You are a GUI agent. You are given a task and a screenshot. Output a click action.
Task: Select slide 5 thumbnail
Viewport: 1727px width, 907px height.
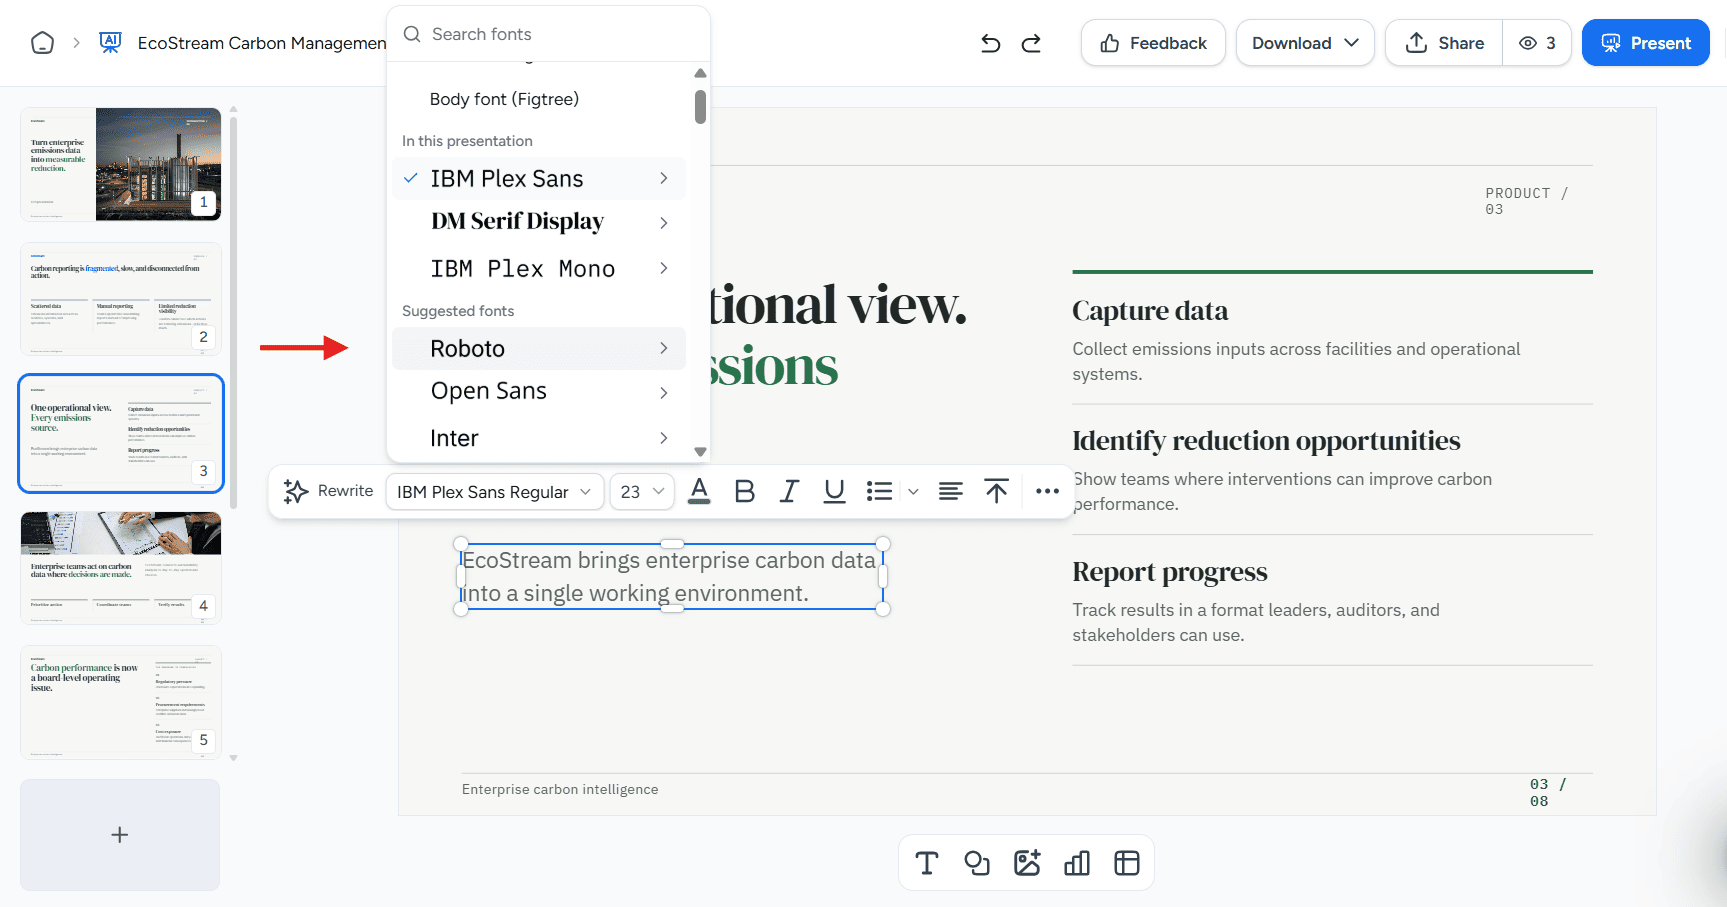tap(121, 702)
